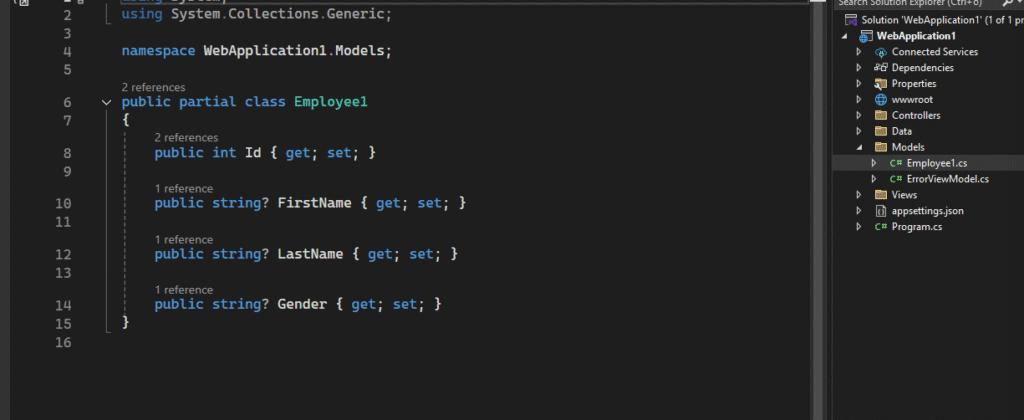Click the C# icon beside Program.cs
1024x420 pixels.
[881, 227]
